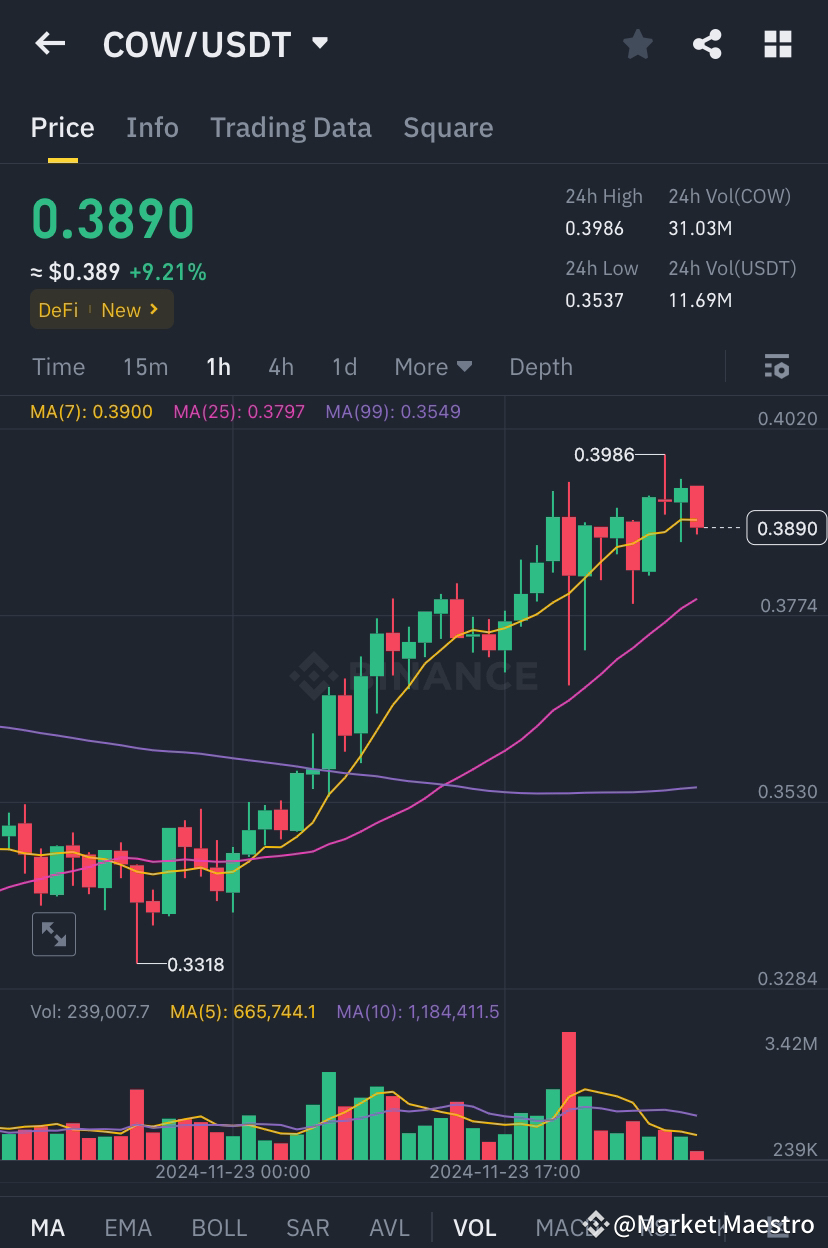Open chart indicator settings icon beside Depth
Screen dimensions: 828x1248
click(777, 366)
